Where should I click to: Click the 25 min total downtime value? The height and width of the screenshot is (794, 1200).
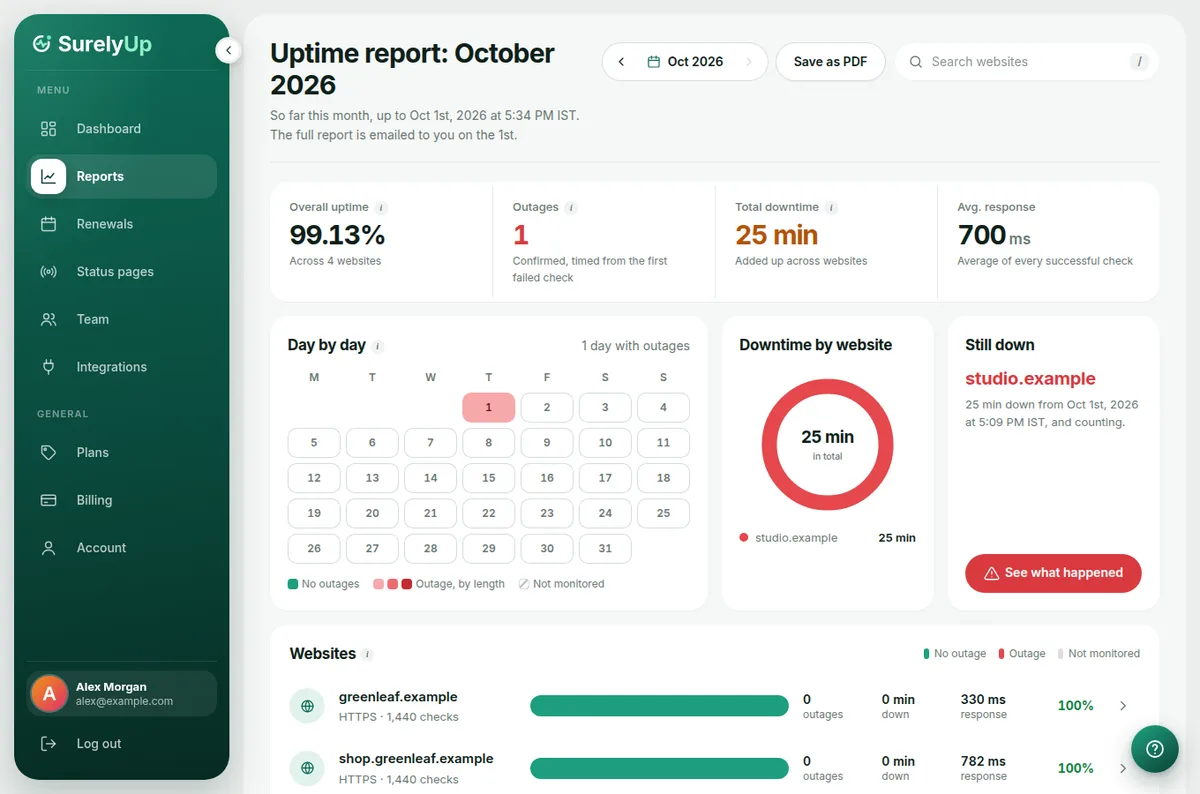click(776, 235)
